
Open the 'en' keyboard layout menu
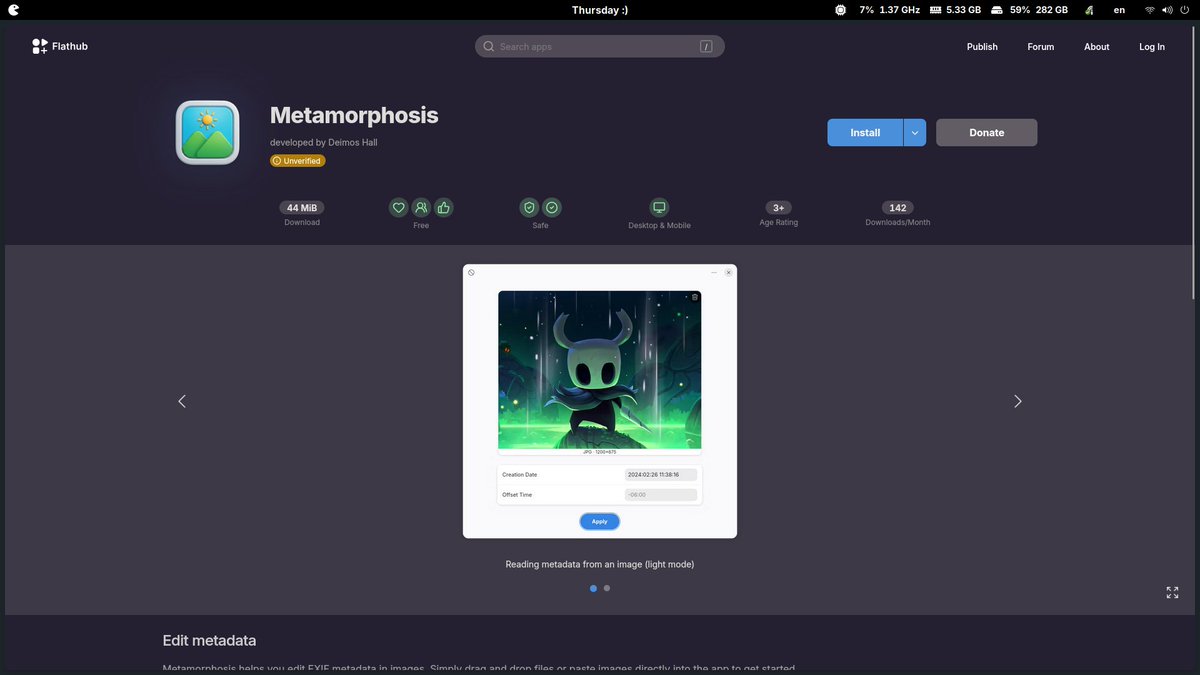pos(1119,10)
